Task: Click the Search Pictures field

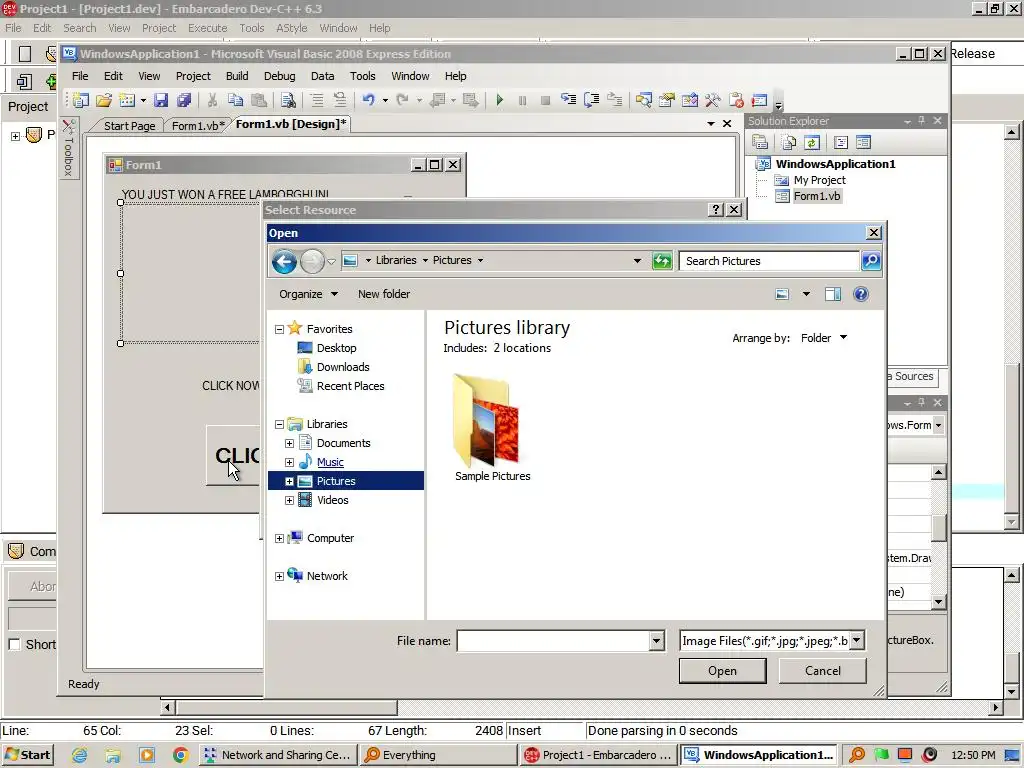Action: (769, 261)
